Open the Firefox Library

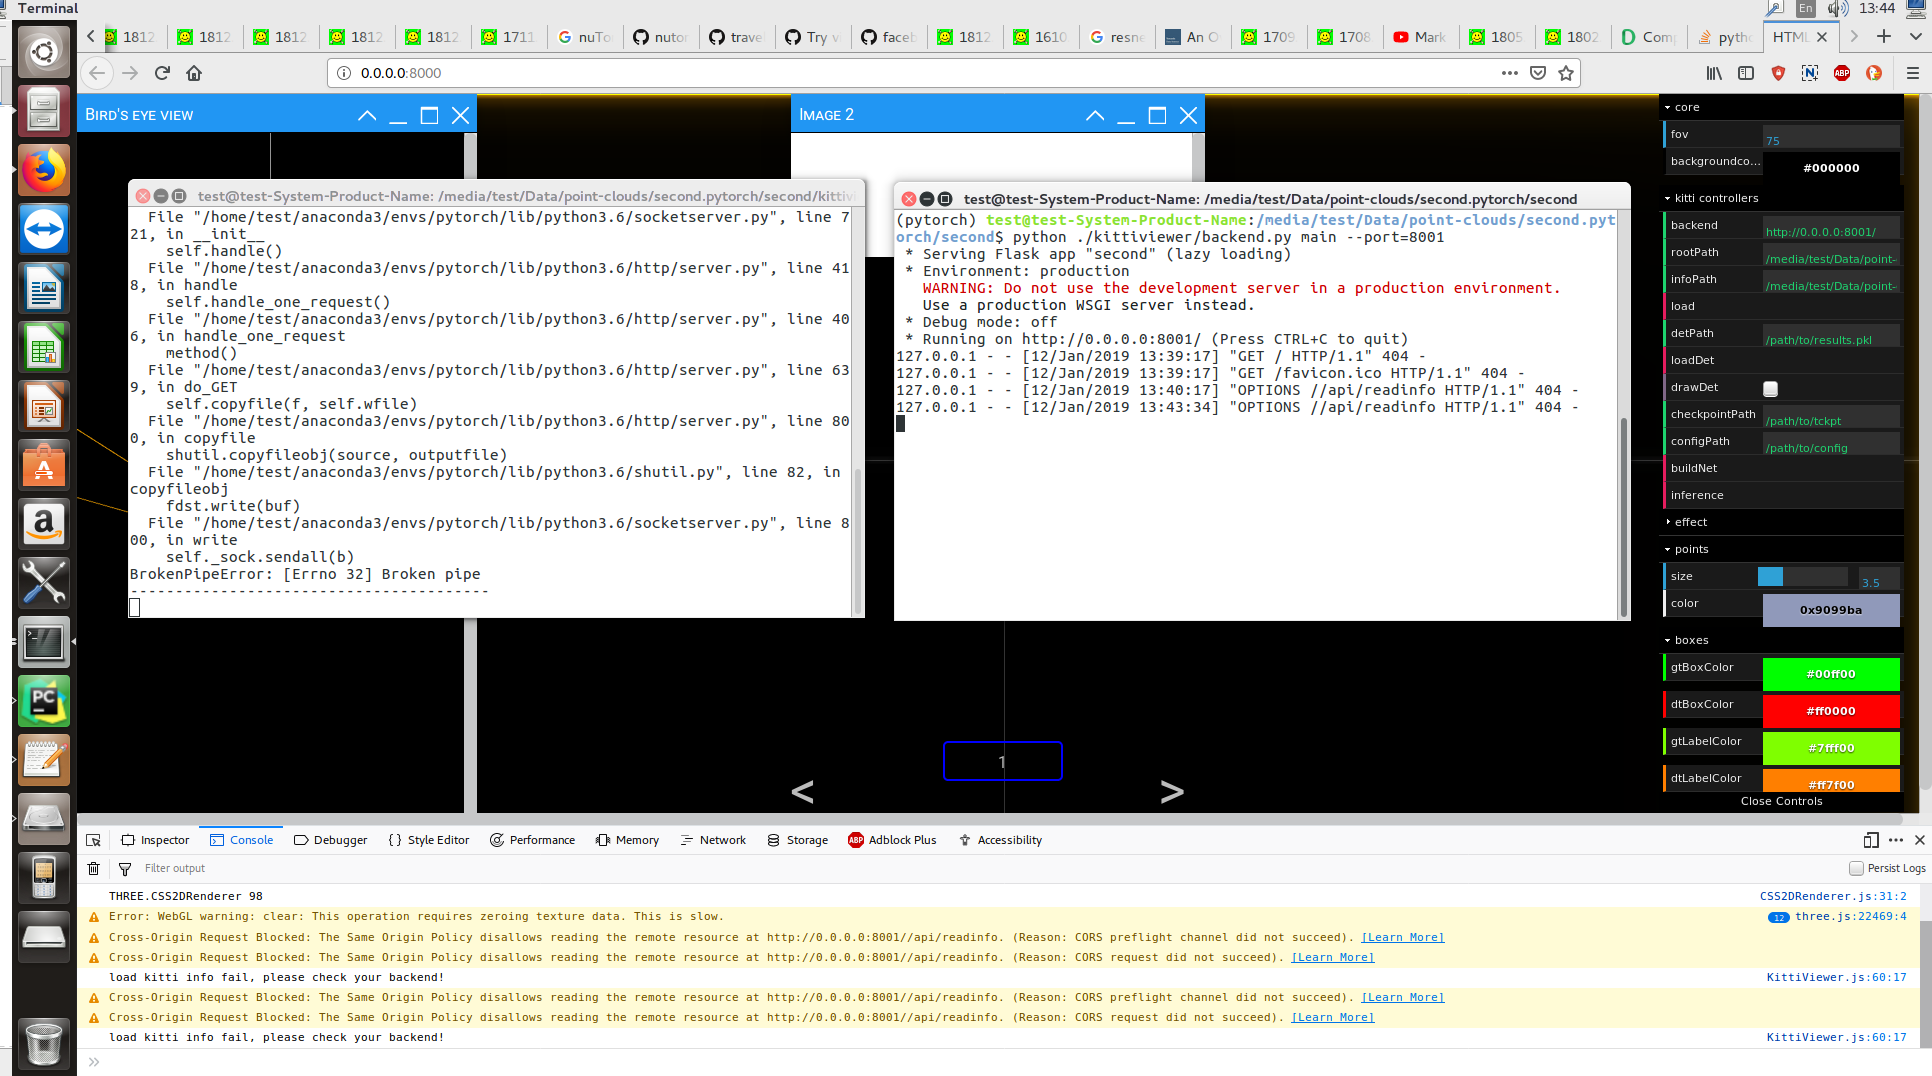coord(1712,73)
